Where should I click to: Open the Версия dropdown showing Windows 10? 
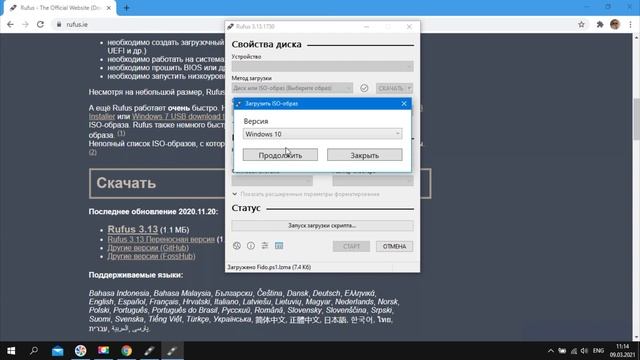tap(322, 134)
